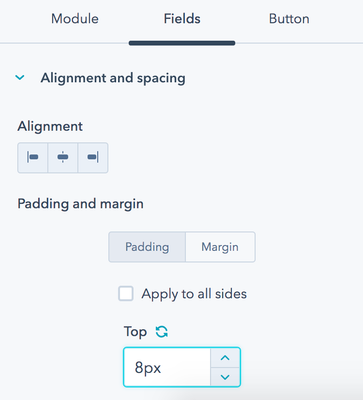This screenshot has height=400, width=363.
Task: Click the underline beneath the Fields tab
Action: pyautogui.click(x=182, y=43)
